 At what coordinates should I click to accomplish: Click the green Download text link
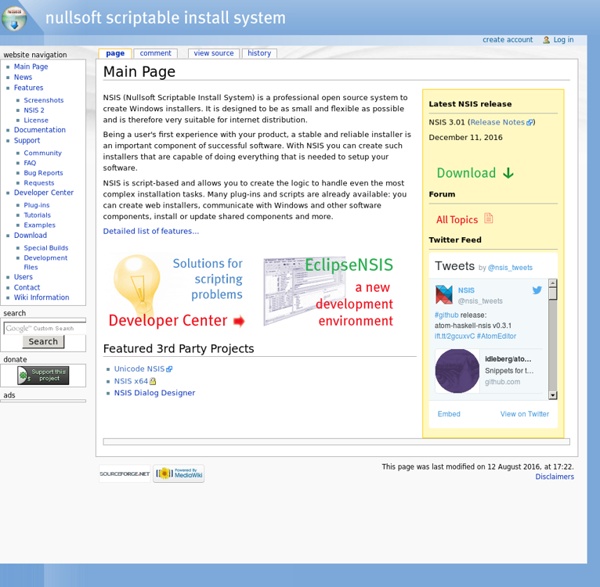click(x=466, y=173)
